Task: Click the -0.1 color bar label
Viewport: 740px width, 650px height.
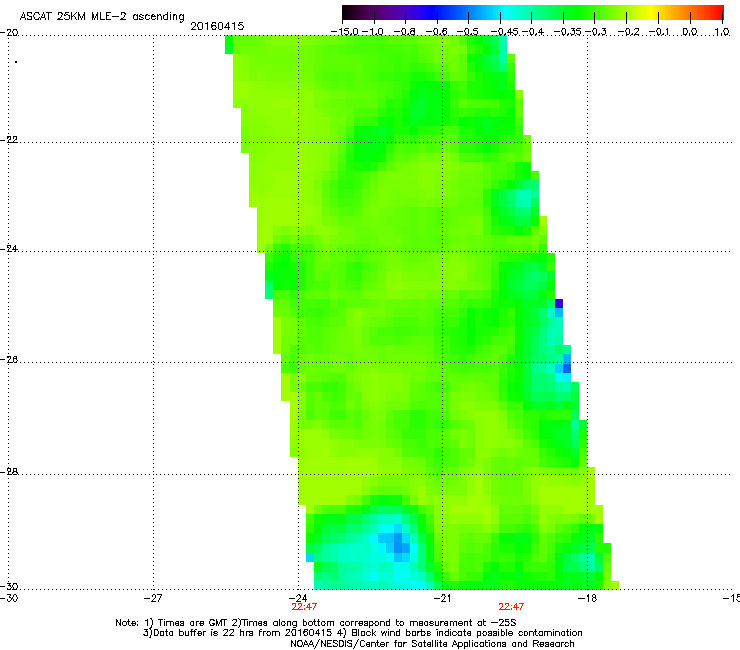Action: (x=660, y=32)
